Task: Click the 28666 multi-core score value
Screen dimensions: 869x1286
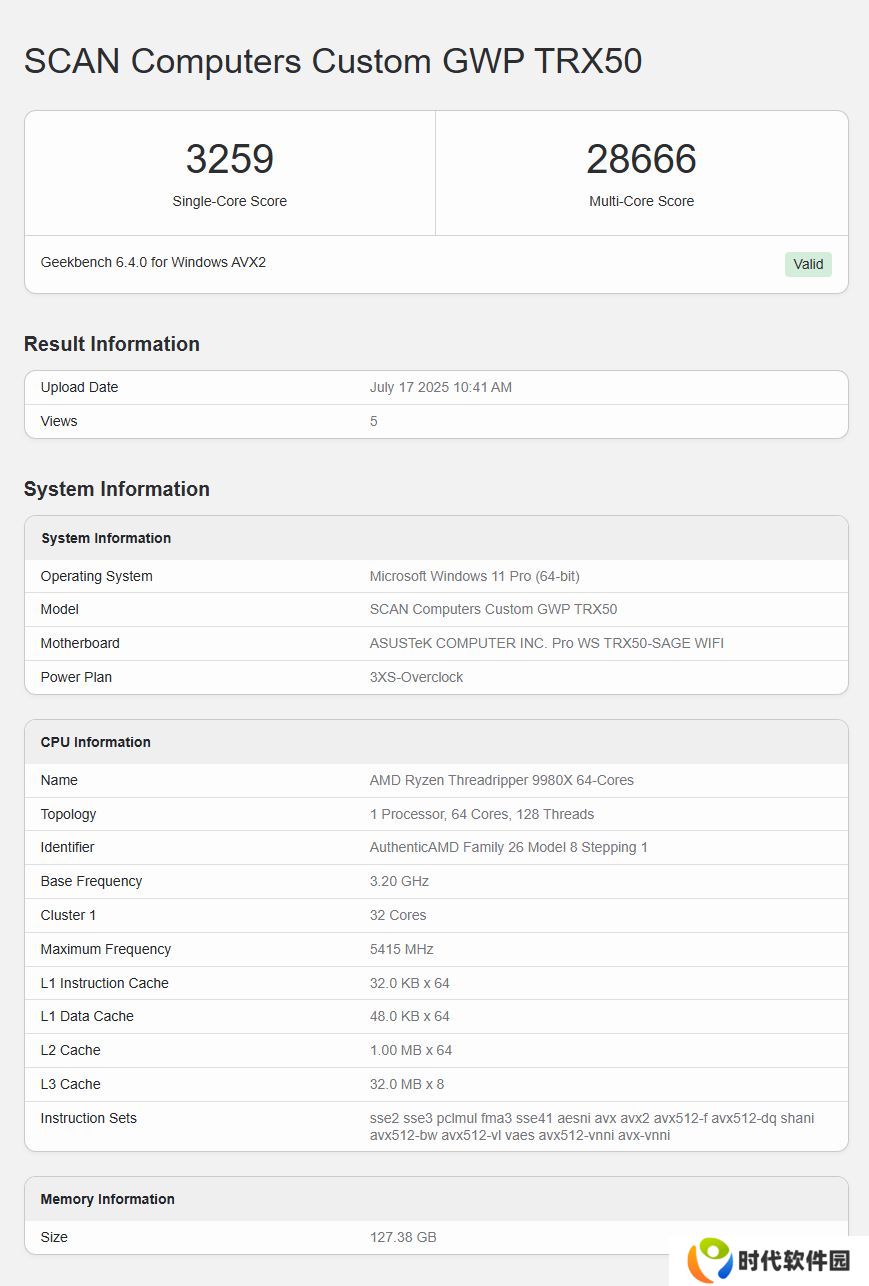Action: 641,160
